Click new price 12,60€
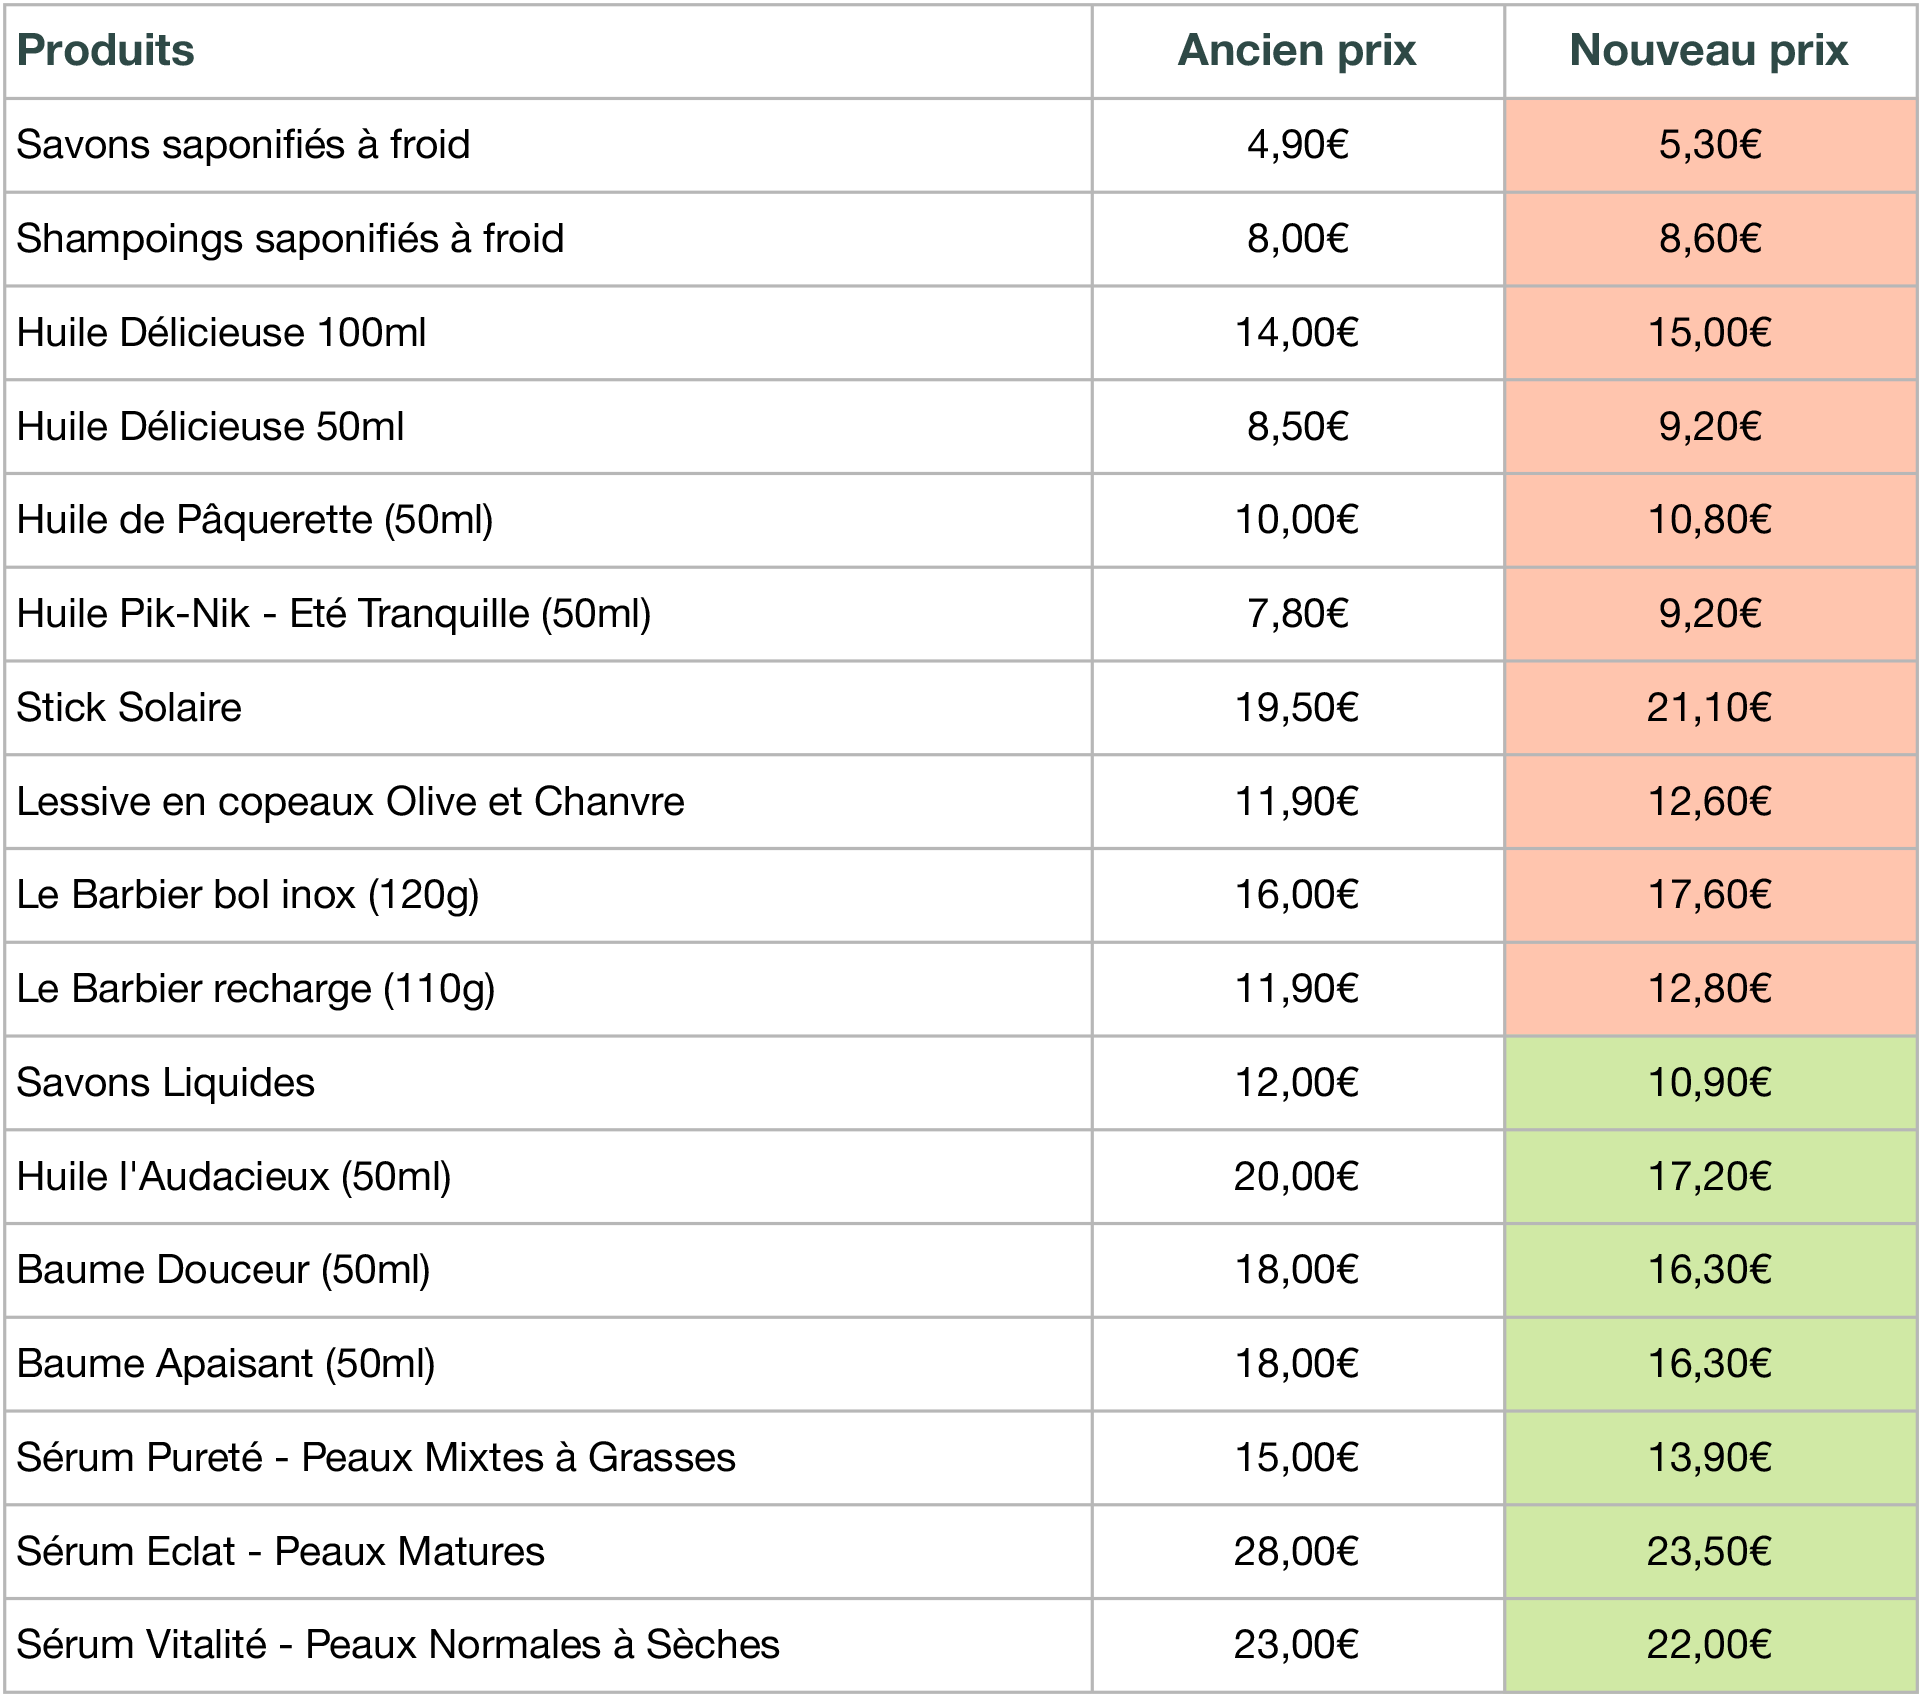This screenshot has height=1697, width=1922. click(x=1709, y=801)
